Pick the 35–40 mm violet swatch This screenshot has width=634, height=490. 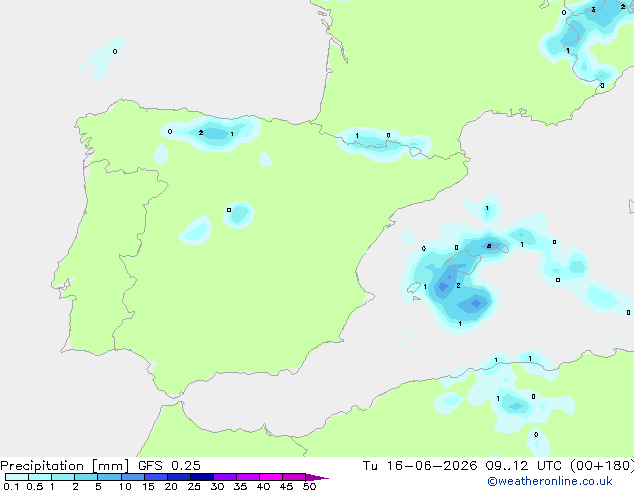pyautogui.click(x=247, y=477)
